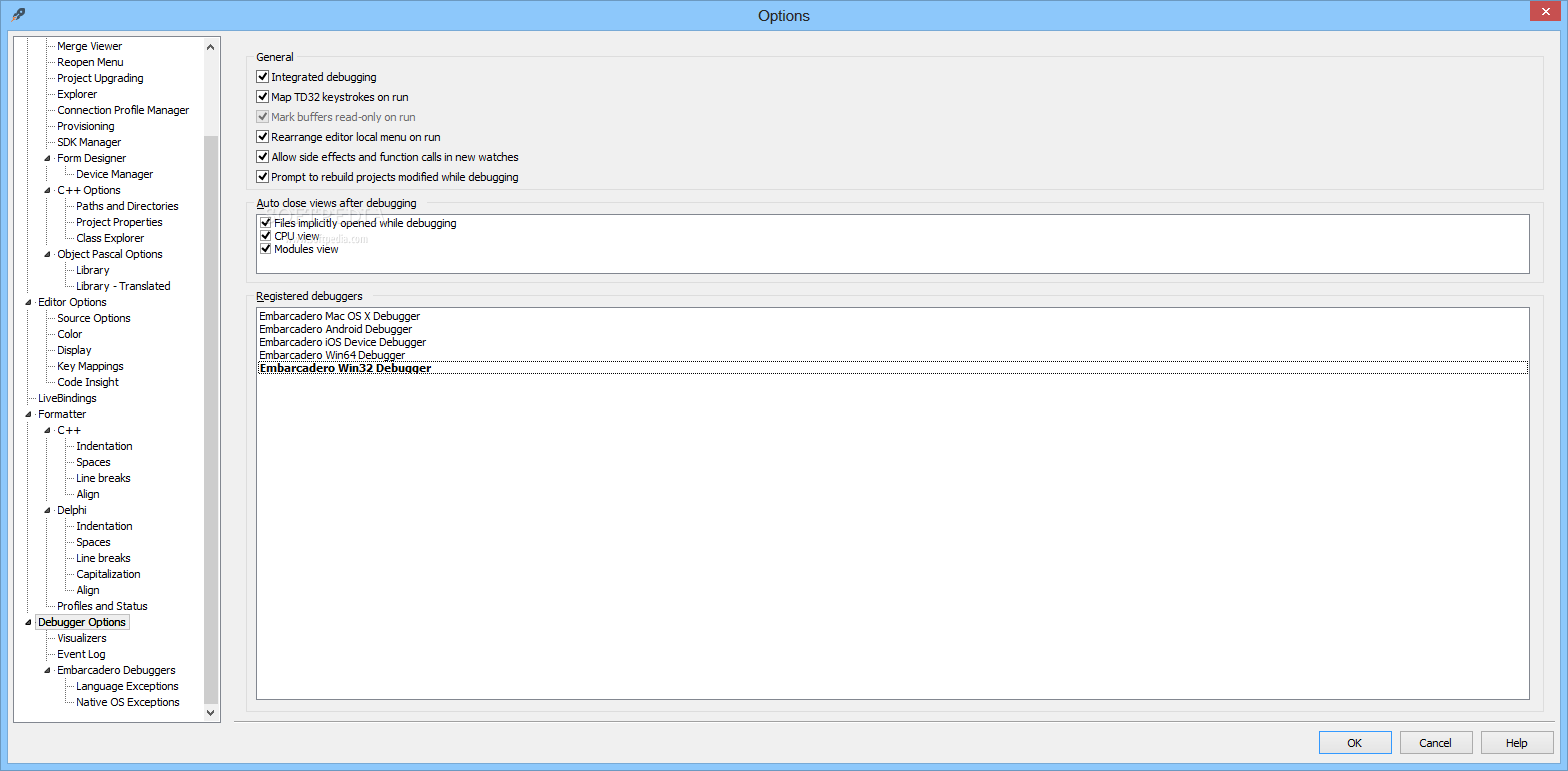Open SDK Manager page
This screenshot has width=1568, height=771.
[89, 142]
